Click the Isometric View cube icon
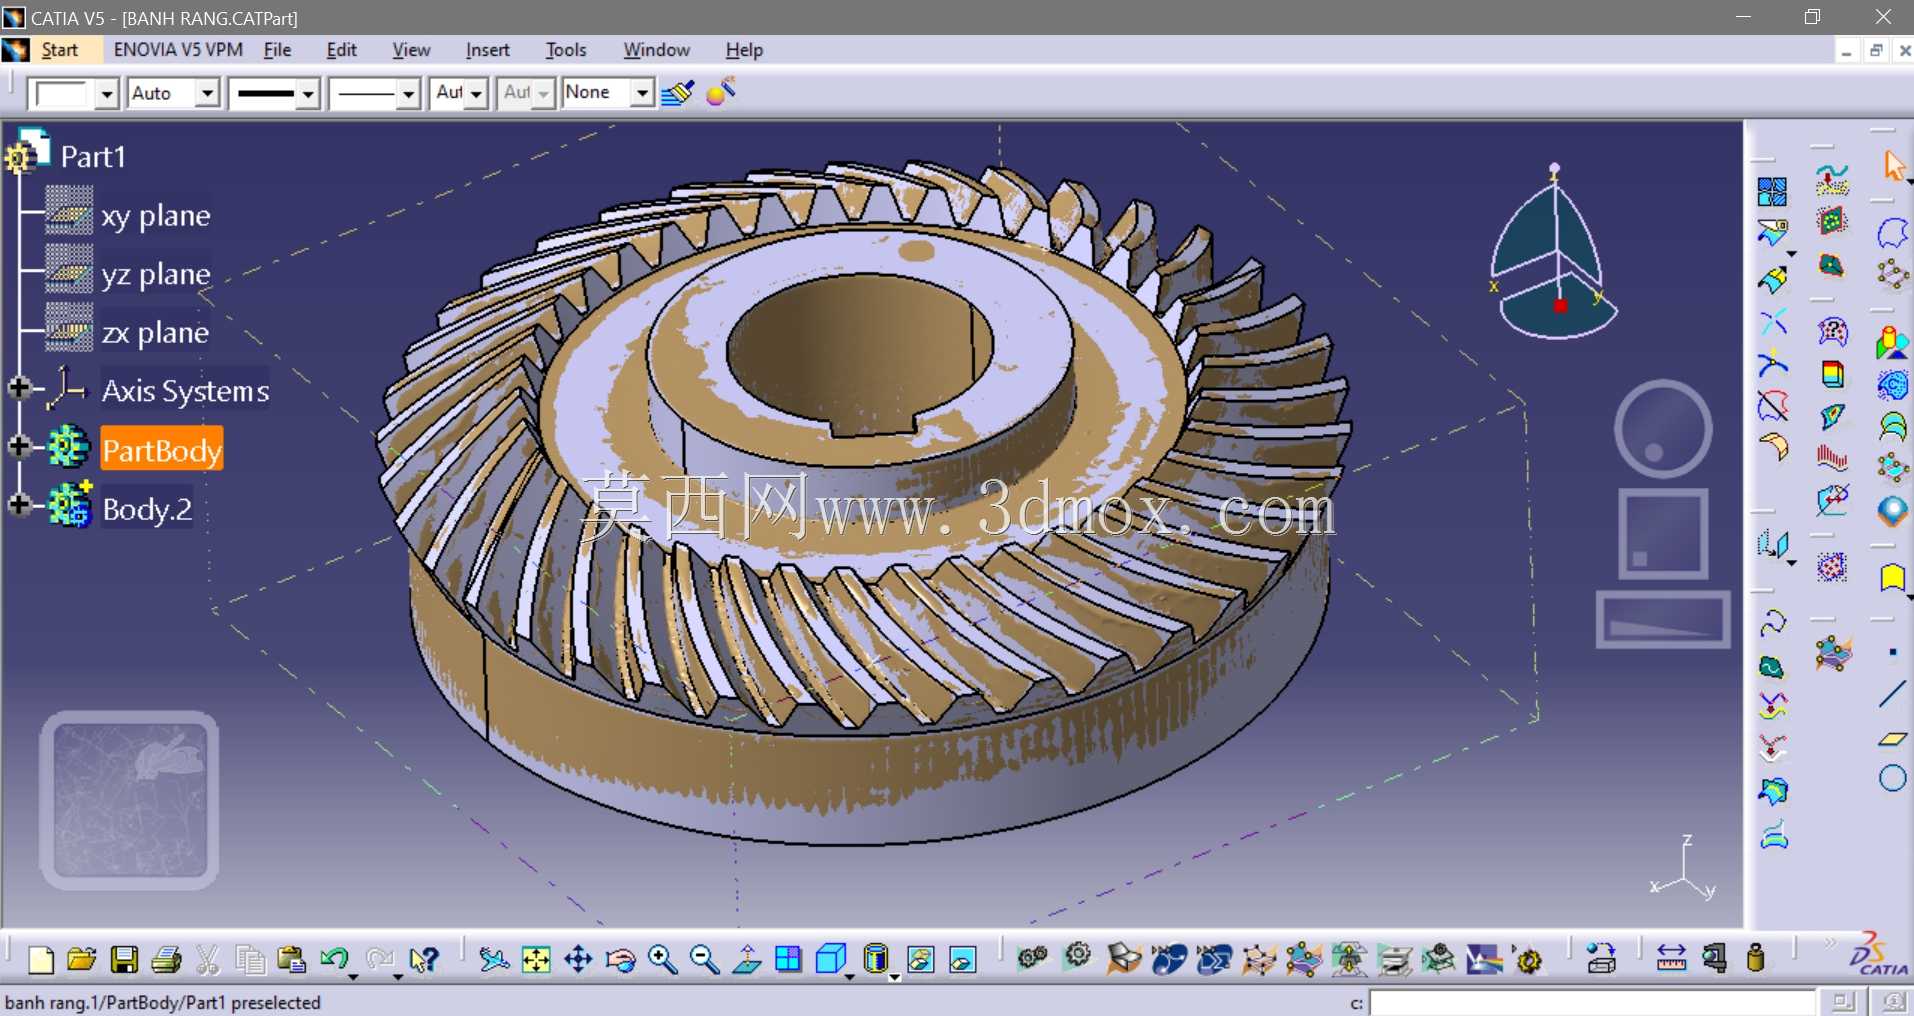This screenshot has height=1016, width=1914. pos(830,960)
